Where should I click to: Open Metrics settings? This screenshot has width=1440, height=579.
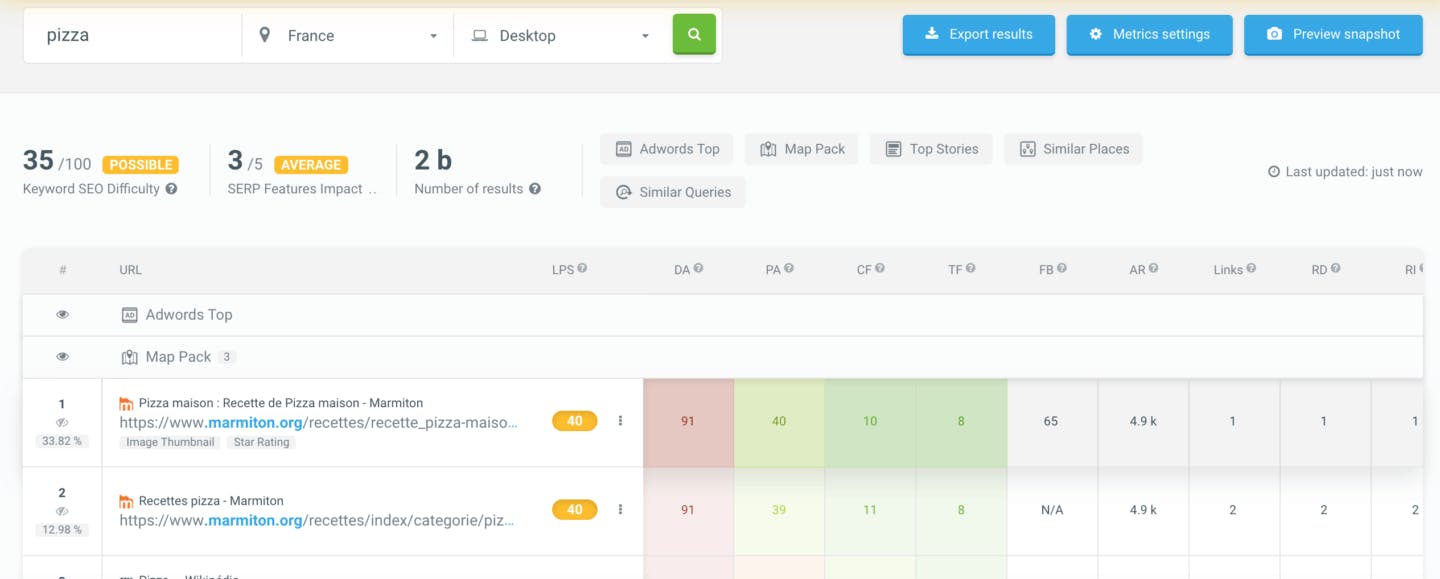[1149, 34]
